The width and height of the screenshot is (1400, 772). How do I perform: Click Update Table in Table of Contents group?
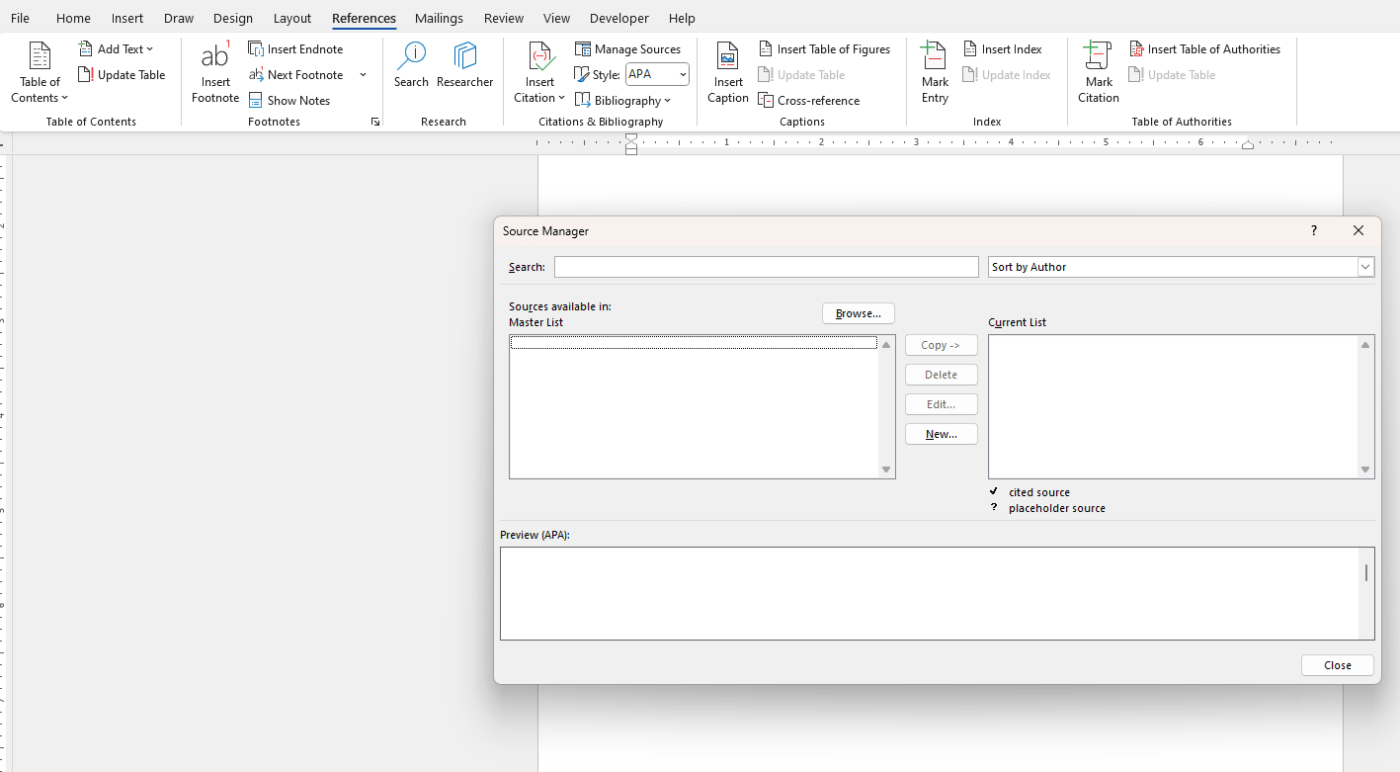pyautogui.click(x=122, y=75)
